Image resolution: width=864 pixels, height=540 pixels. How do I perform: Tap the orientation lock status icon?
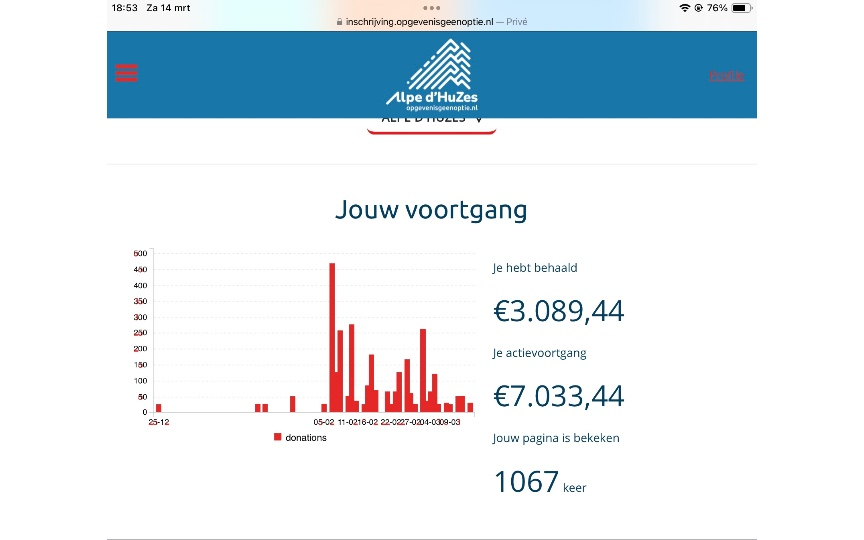pos(698,7)
